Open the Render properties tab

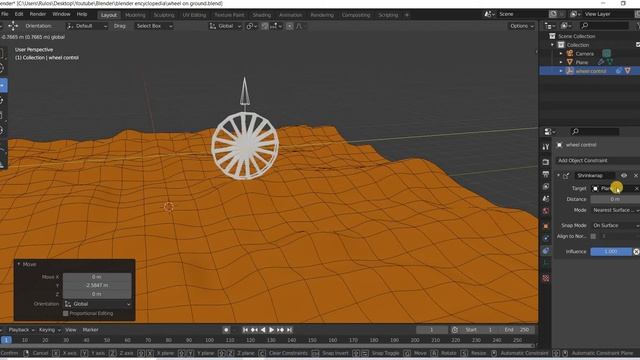546,162
